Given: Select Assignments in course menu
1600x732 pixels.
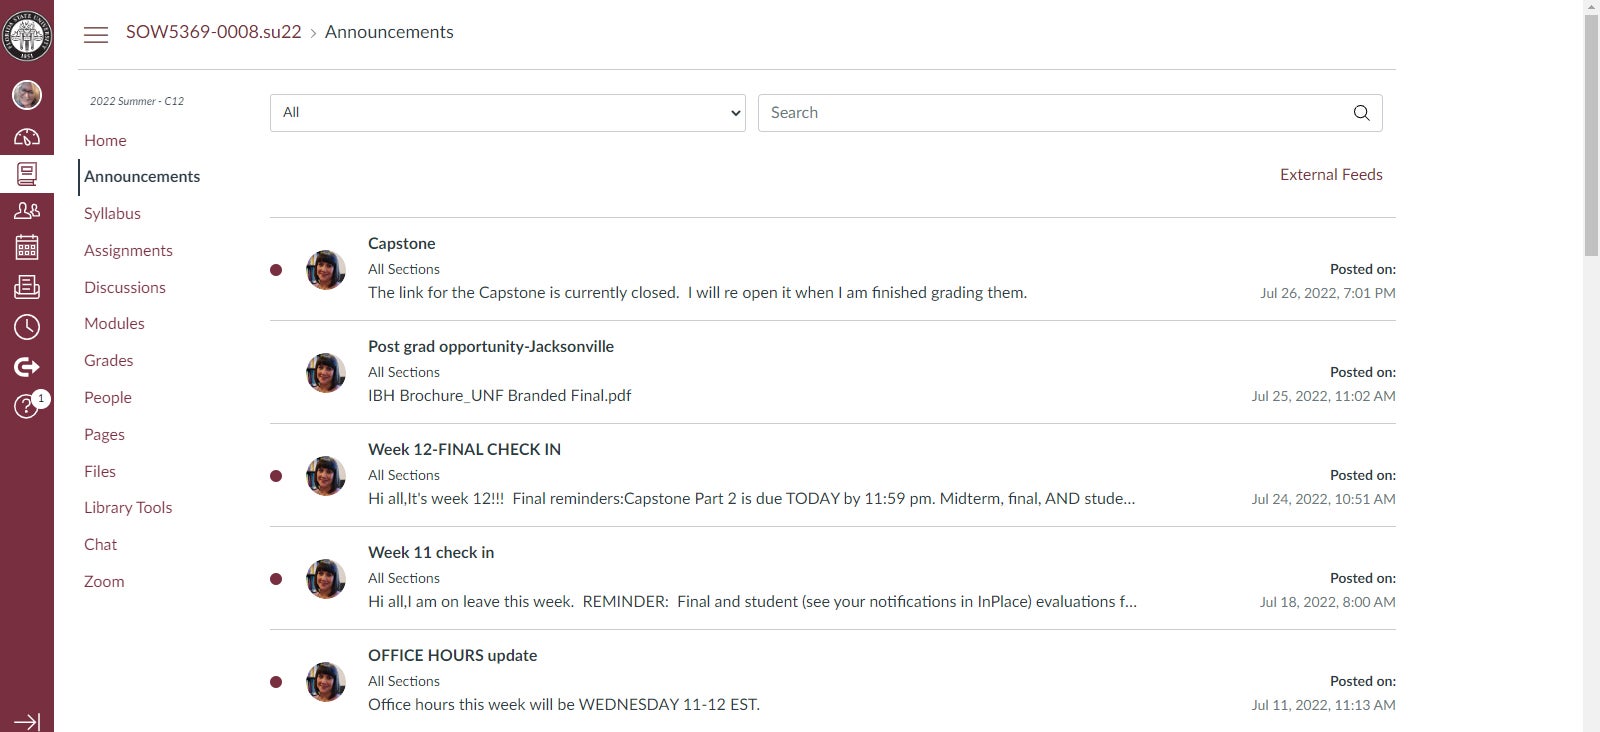Looking at the screenshot, I should pyautogui.click(x=128, y=250).
